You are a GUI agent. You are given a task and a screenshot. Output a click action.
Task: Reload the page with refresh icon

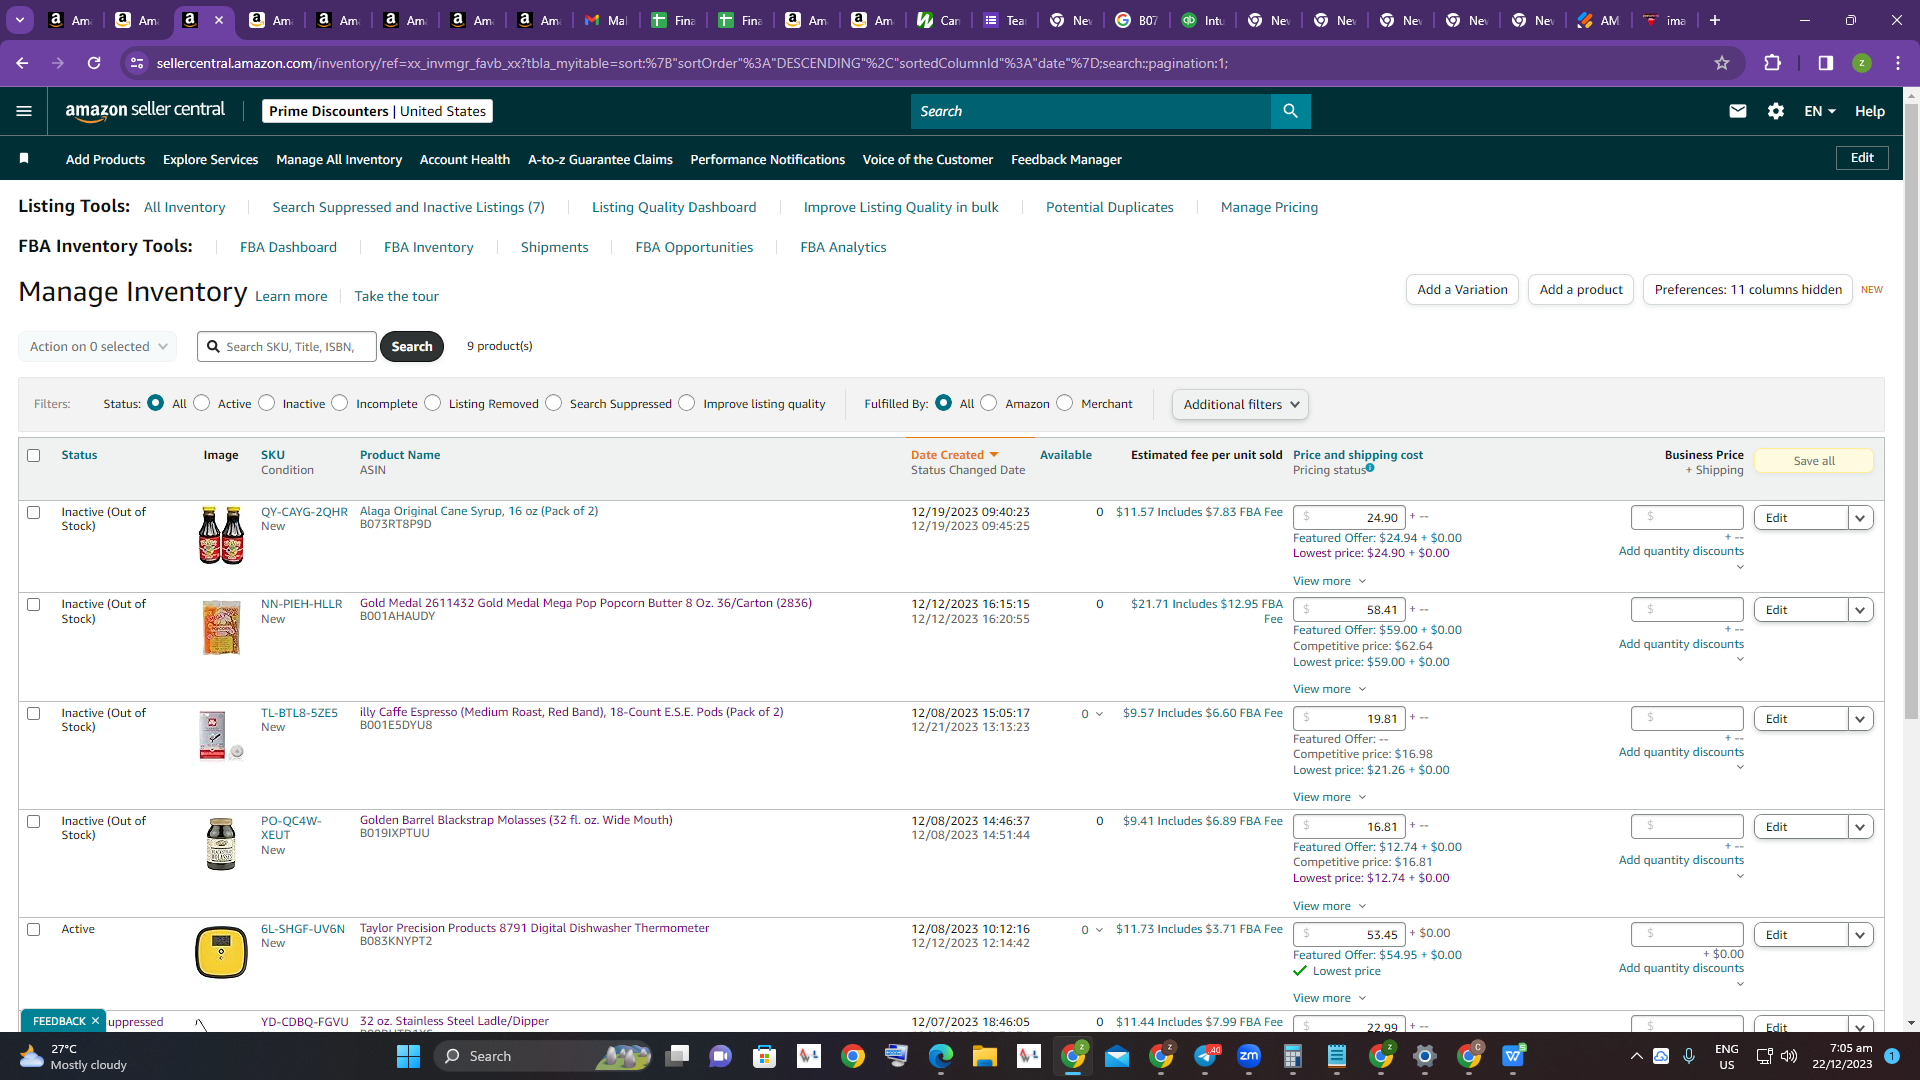(94, 63)
